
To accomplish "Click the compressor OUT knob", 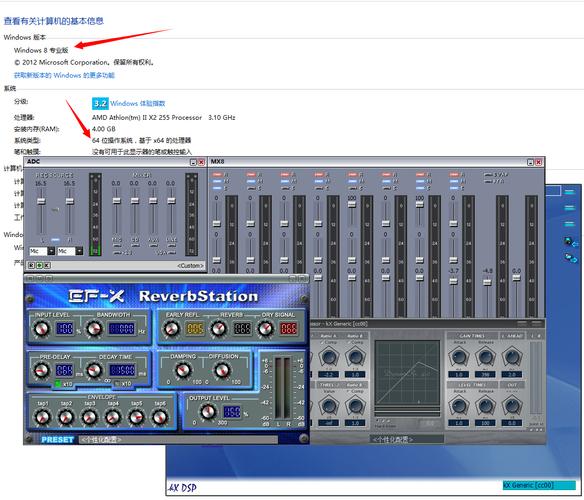I will point(512,406).
